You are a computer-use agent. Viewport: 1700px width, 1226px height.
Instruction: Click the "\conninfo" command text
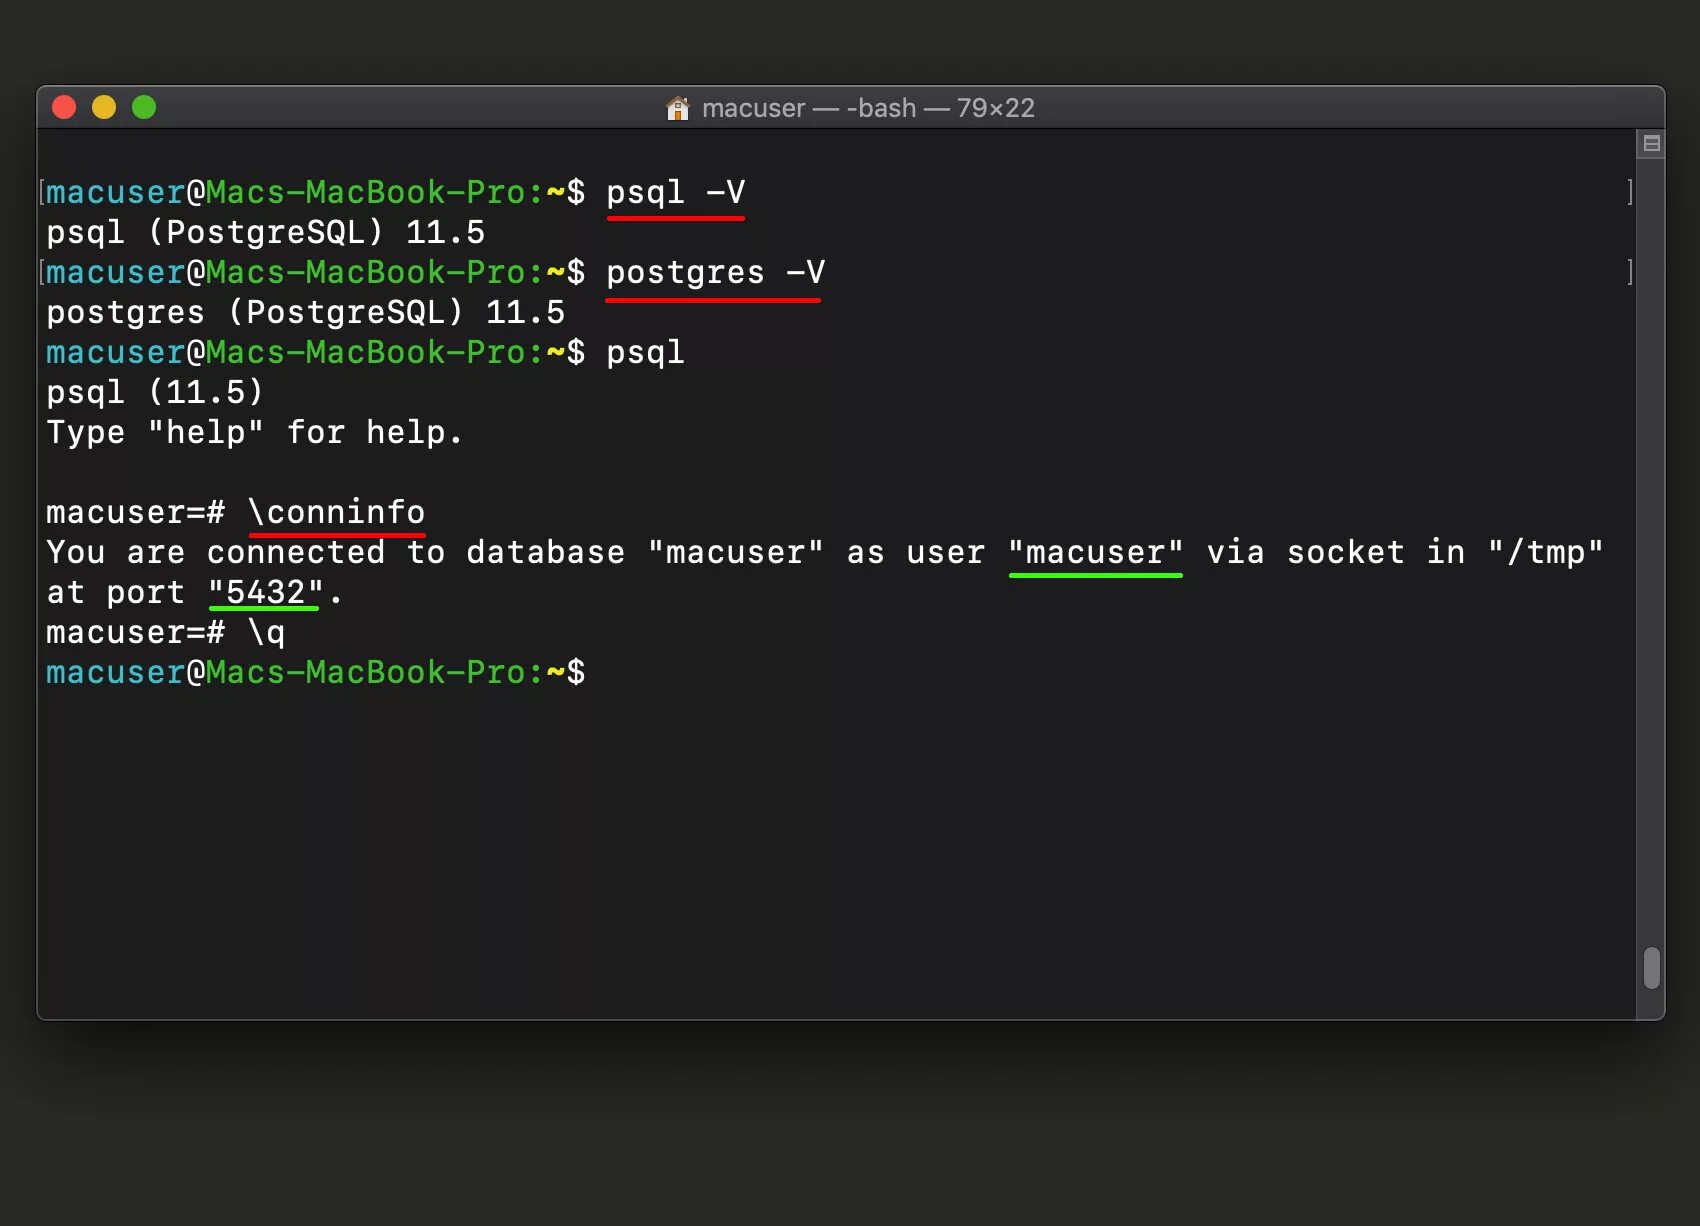click(x=336, y=512)
